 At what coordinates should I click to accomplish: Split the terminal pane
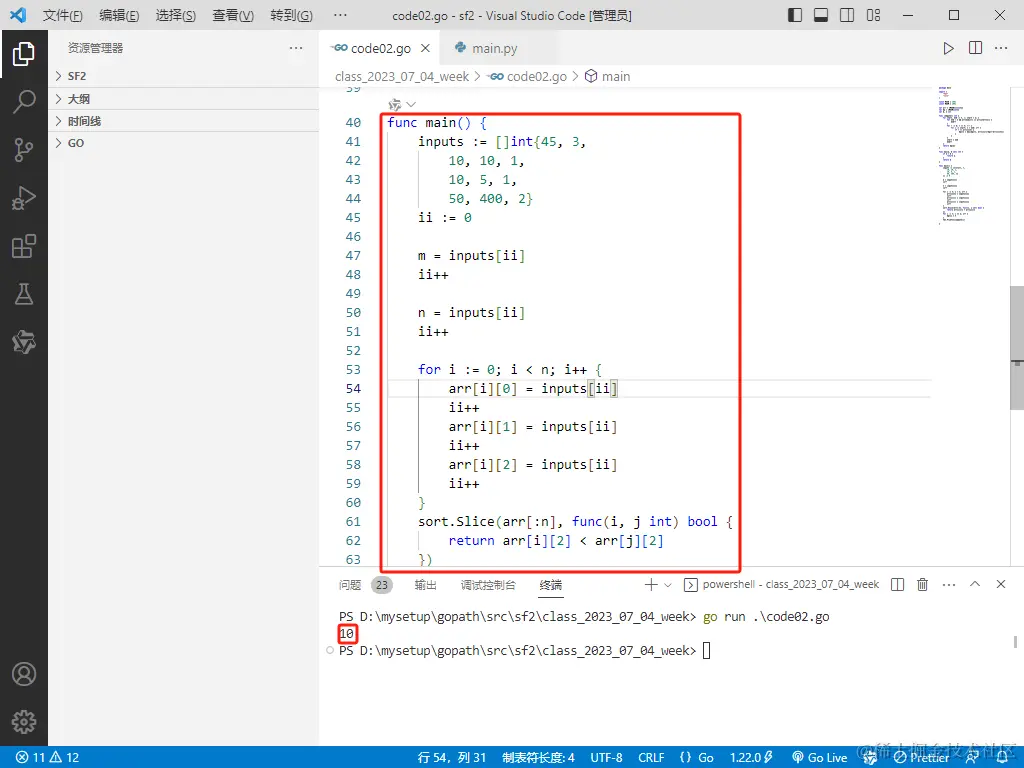897,584
